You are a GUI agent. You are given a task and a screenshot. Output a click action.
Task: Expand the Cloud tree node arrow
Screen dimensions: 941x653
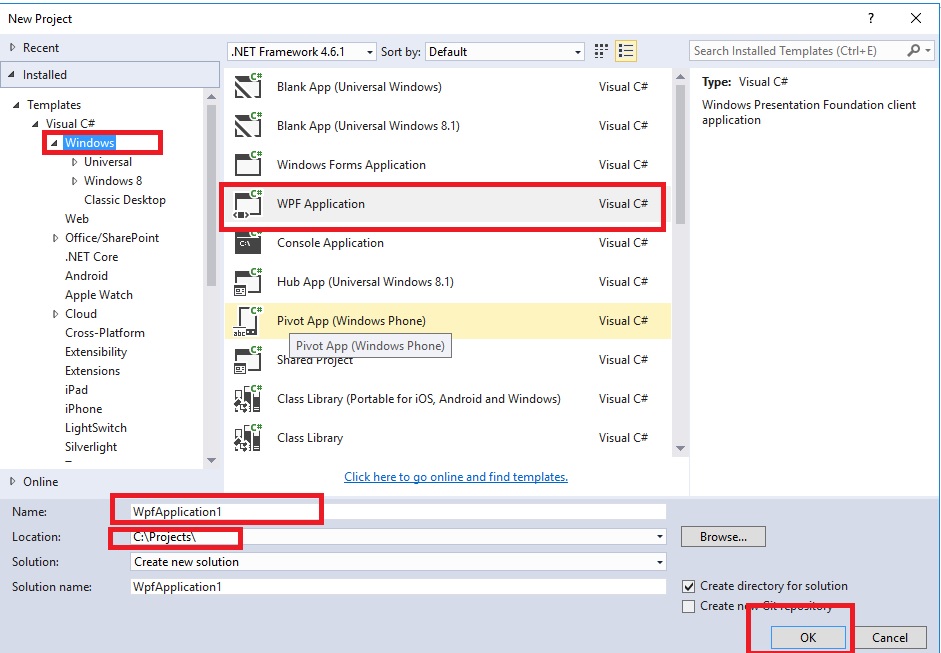[55, 314]
